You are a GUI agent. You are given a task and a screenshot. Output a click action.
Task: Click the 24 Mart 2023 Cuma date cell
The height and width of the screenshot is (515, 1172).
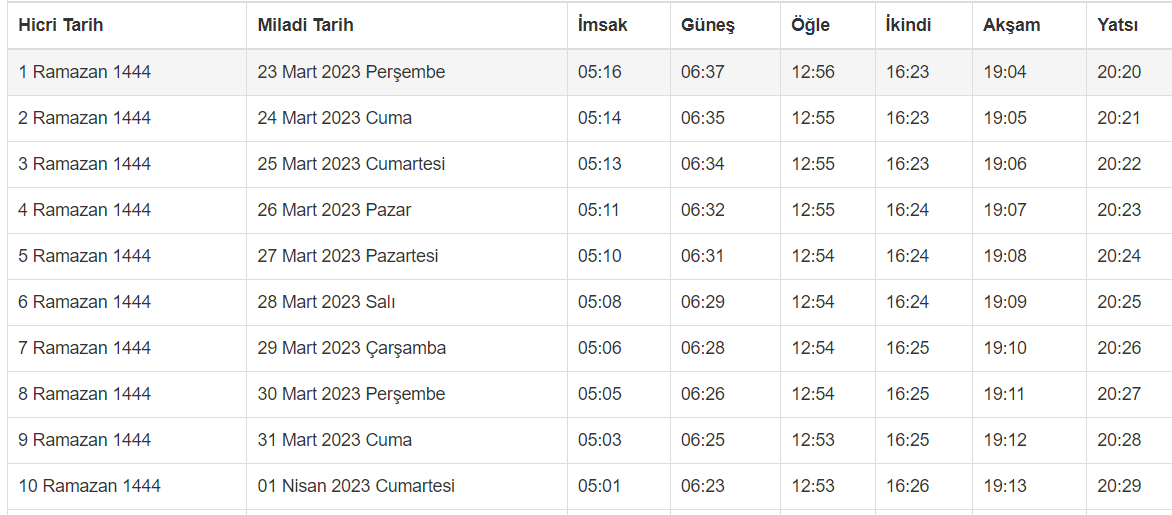[335, 118]
